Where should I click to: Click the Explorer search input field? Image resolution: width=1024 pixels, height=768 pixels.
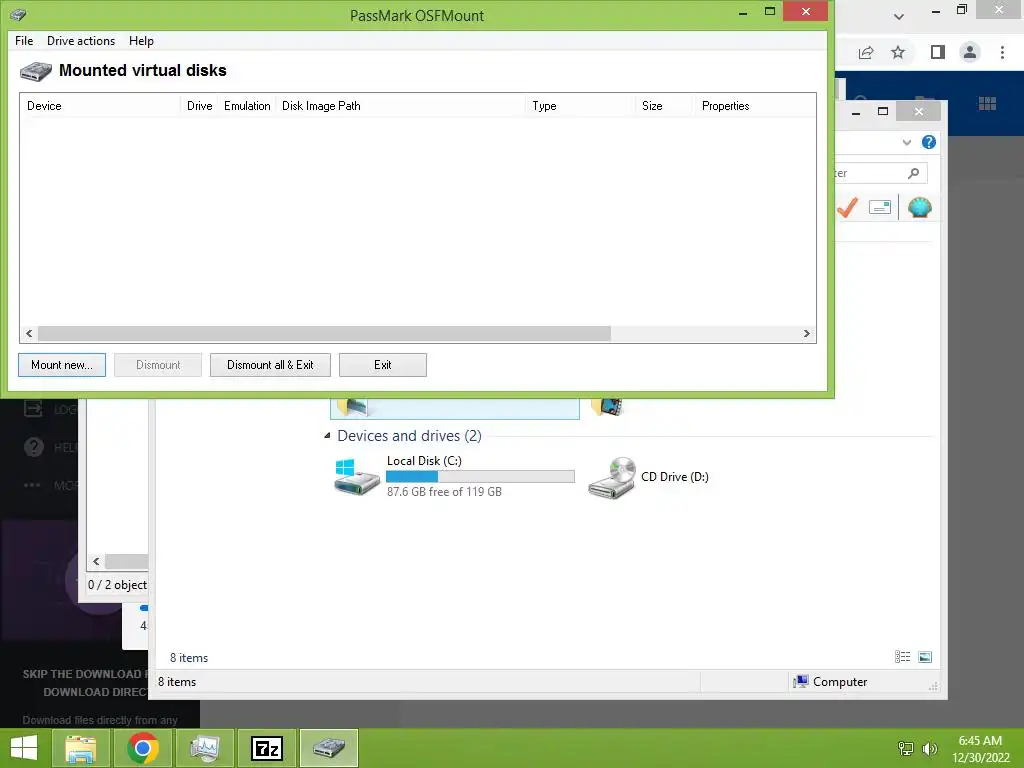(x=880, y=173)
